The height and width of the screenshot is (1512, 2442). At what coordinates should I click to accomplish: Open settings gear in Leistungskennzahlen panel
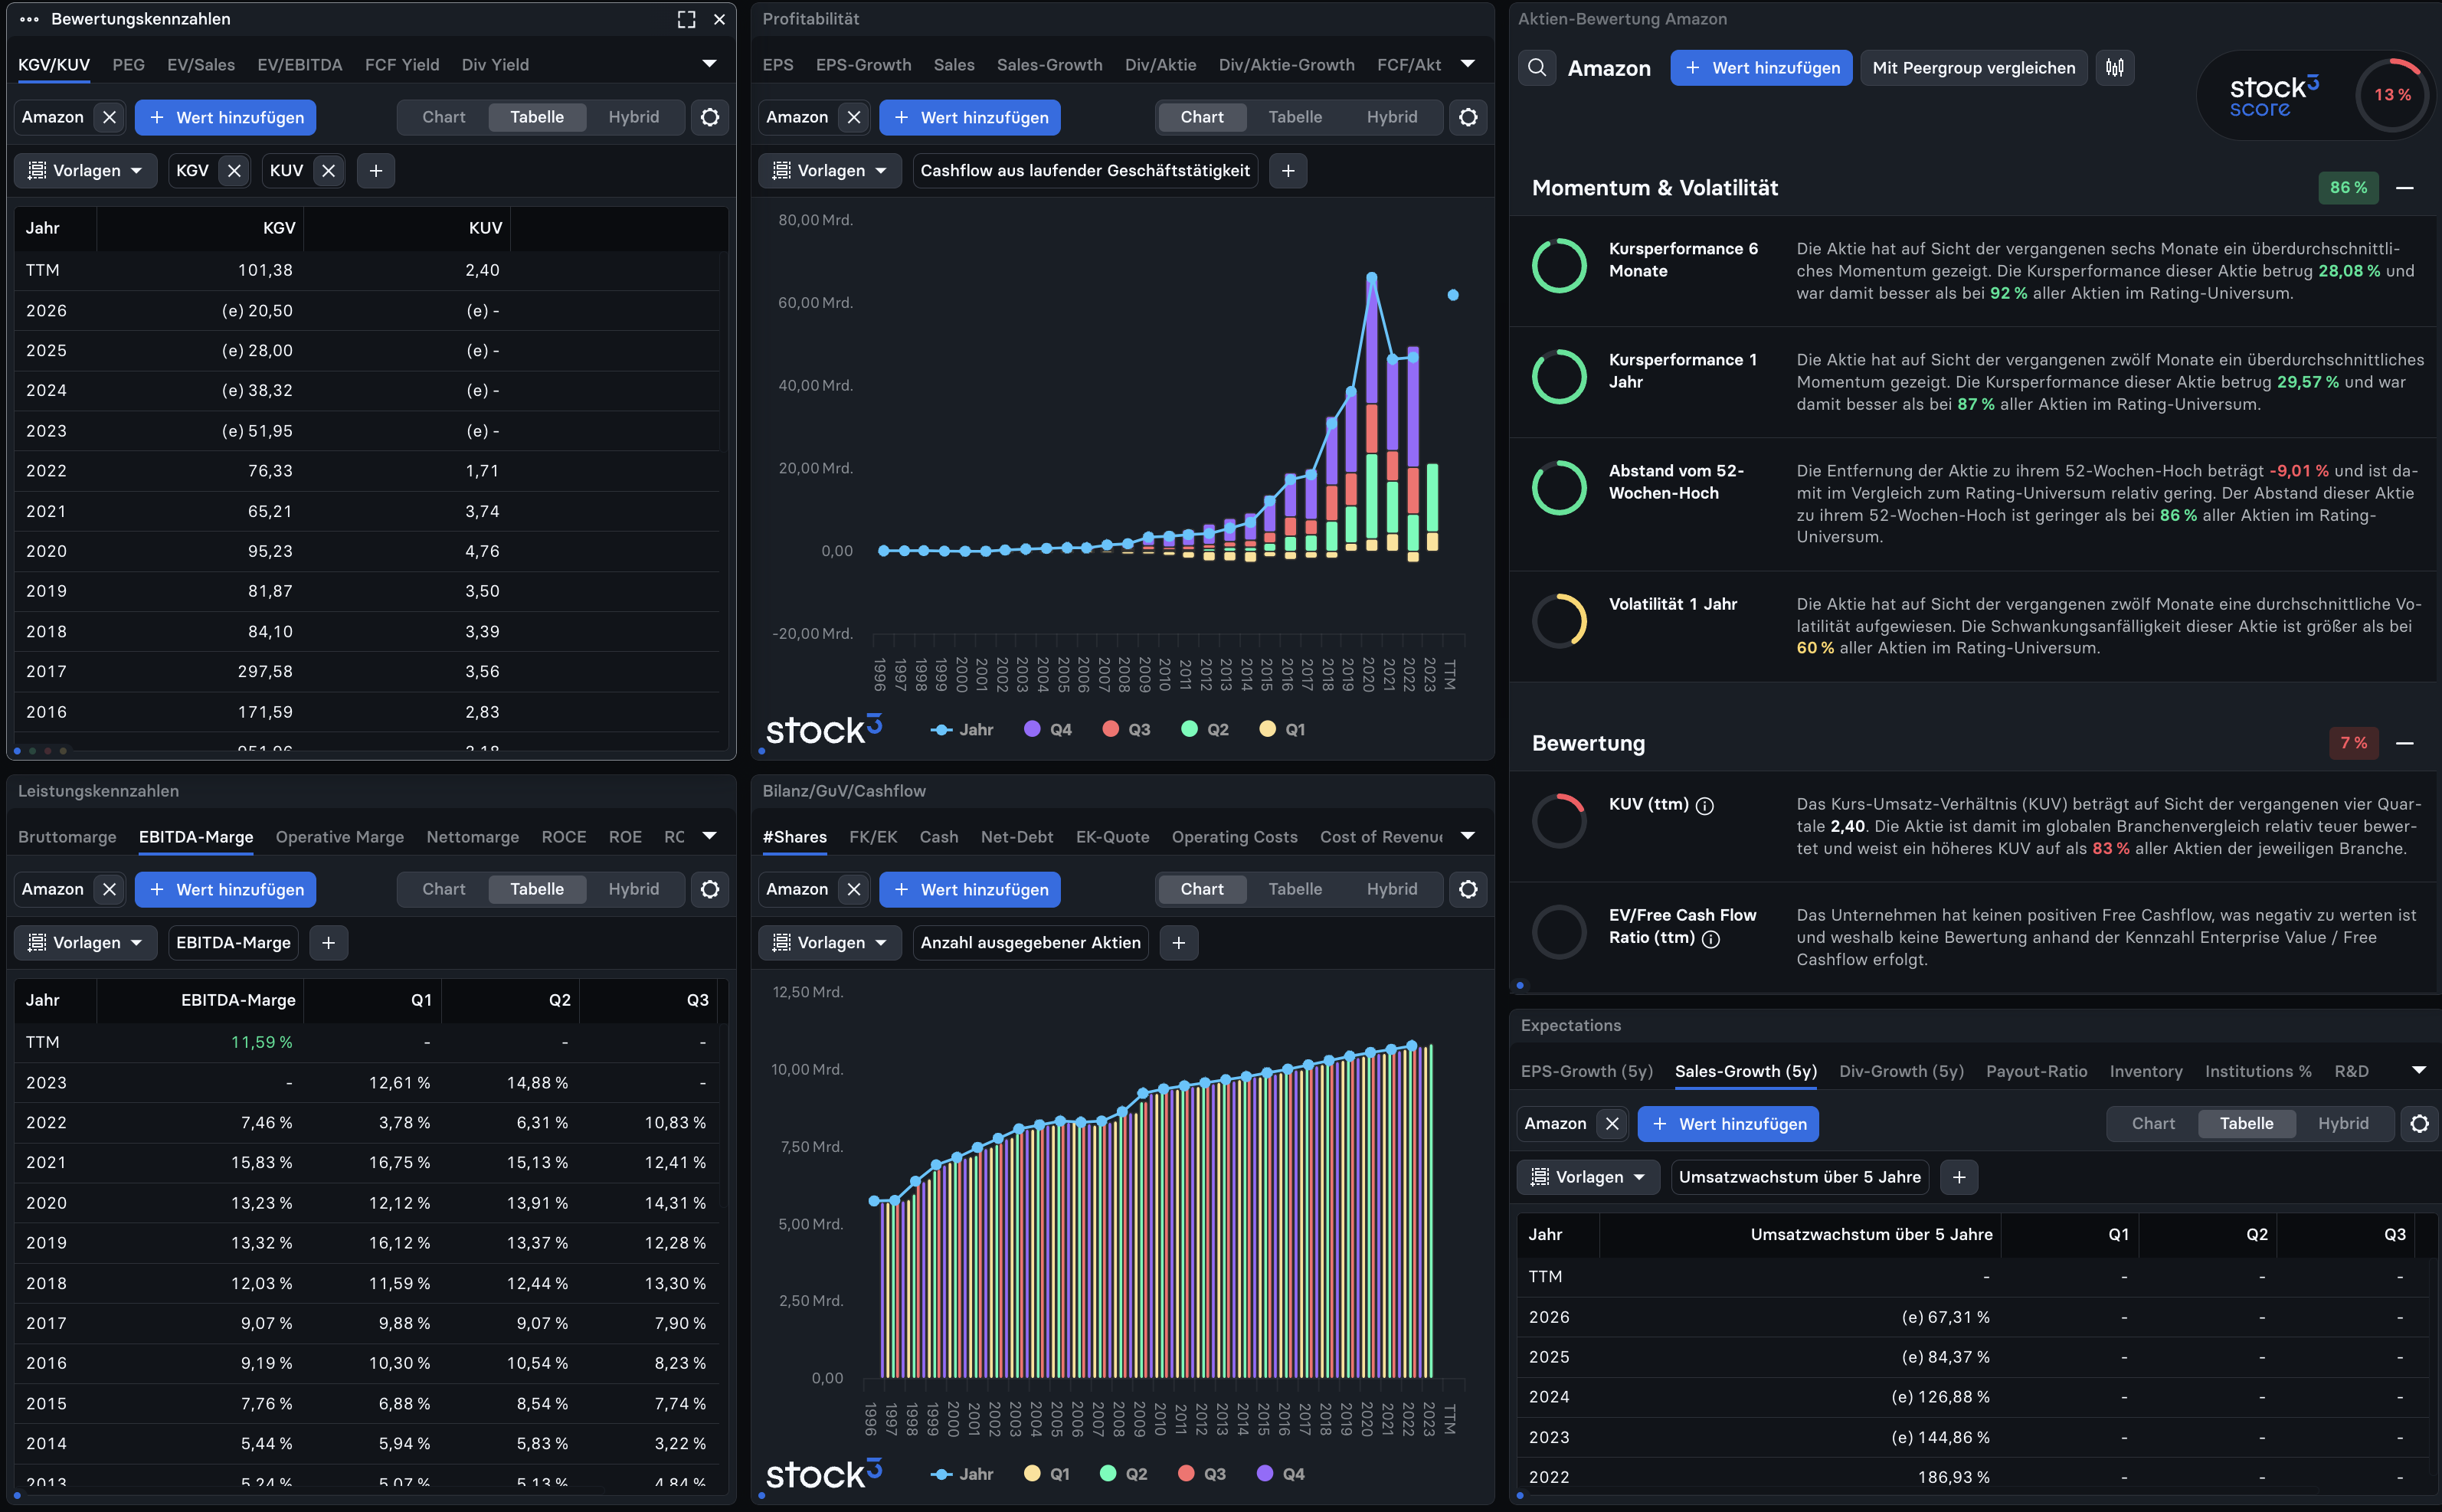[x=710, y=889]
